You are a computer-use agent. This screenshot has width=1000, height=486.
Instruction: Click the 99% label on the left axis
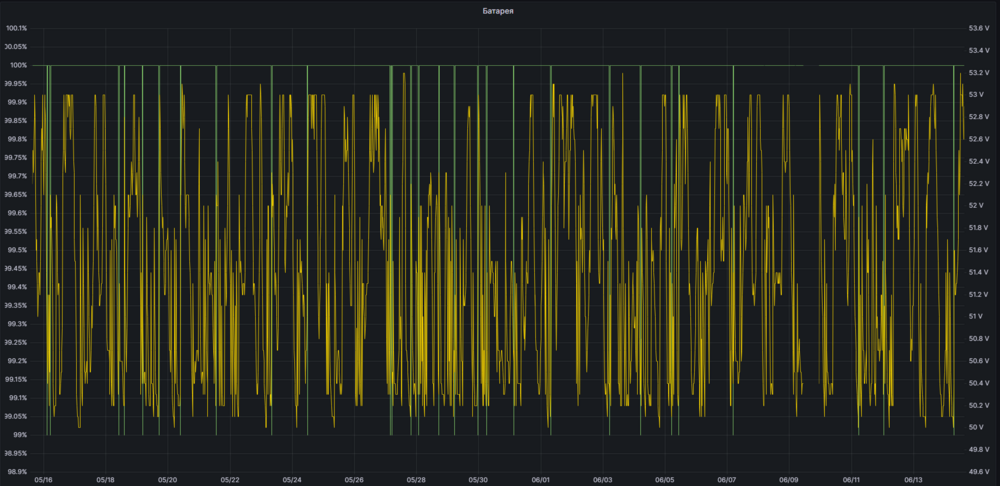[19, 435]
